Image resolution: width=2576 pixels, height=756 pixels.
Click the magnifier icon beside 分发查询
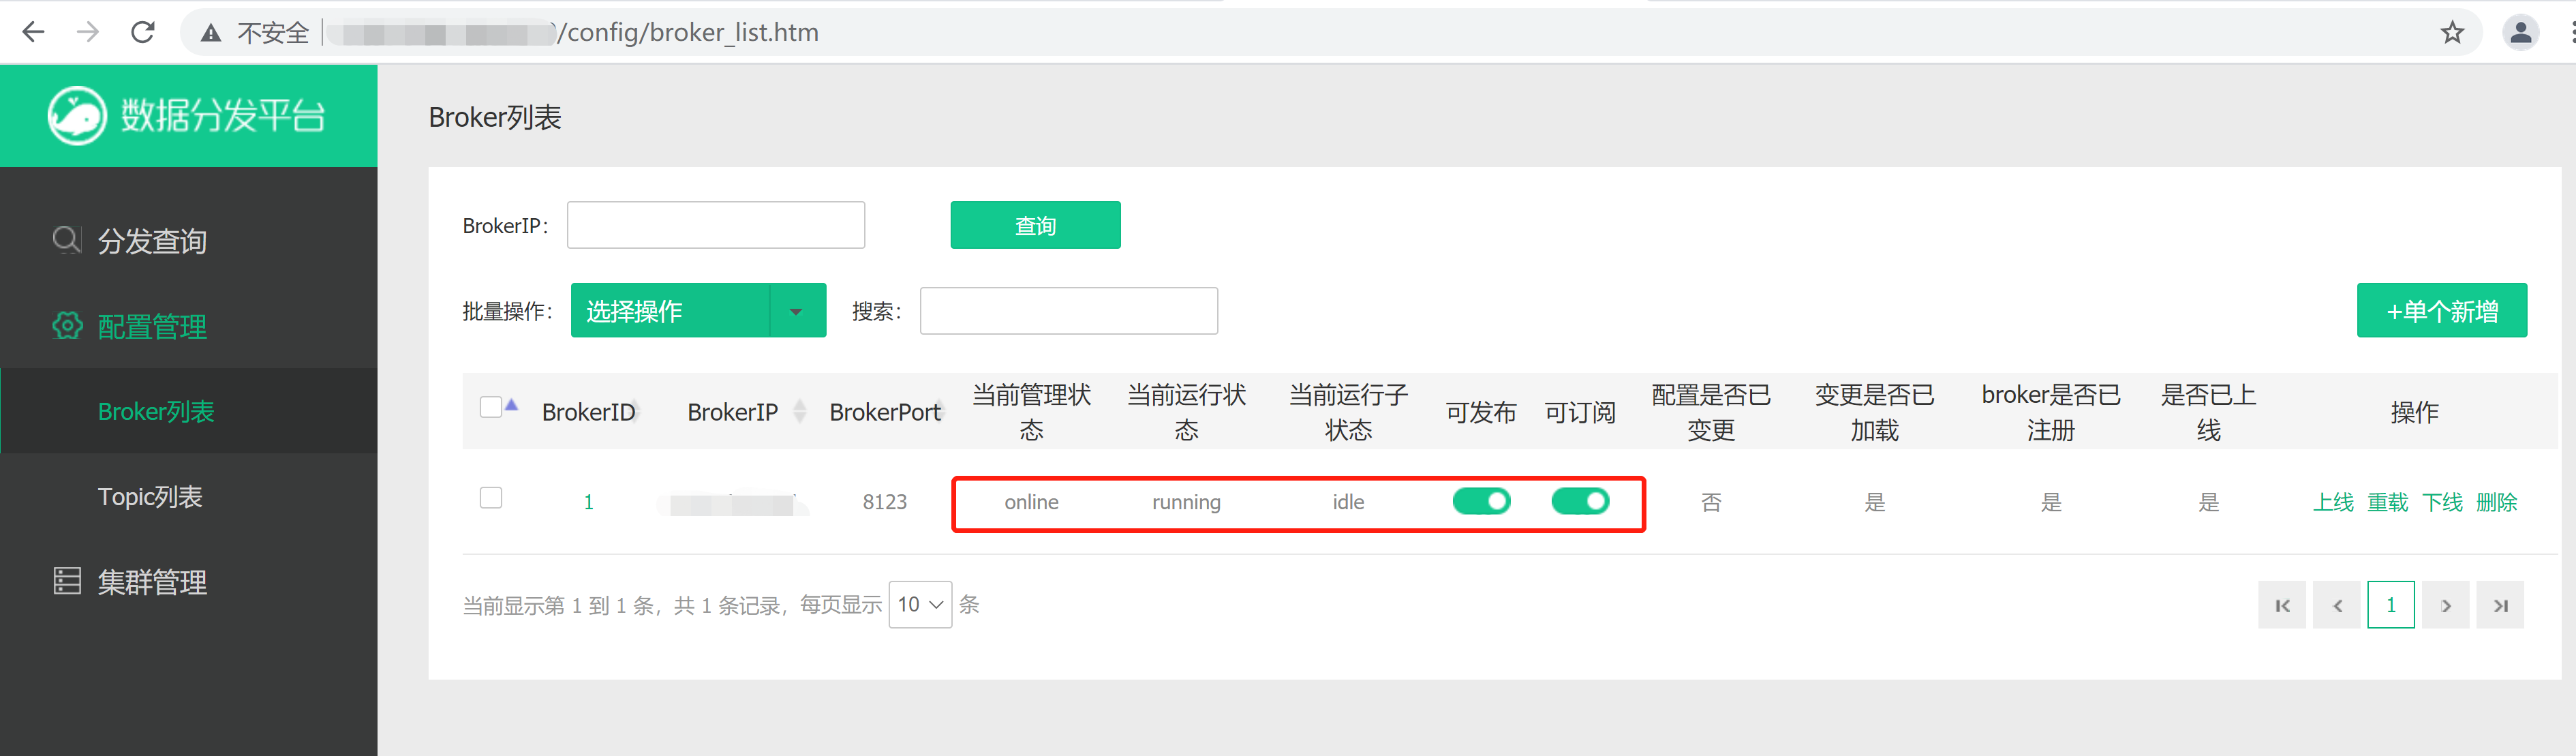pyautogui.click(x=67, y=240)
